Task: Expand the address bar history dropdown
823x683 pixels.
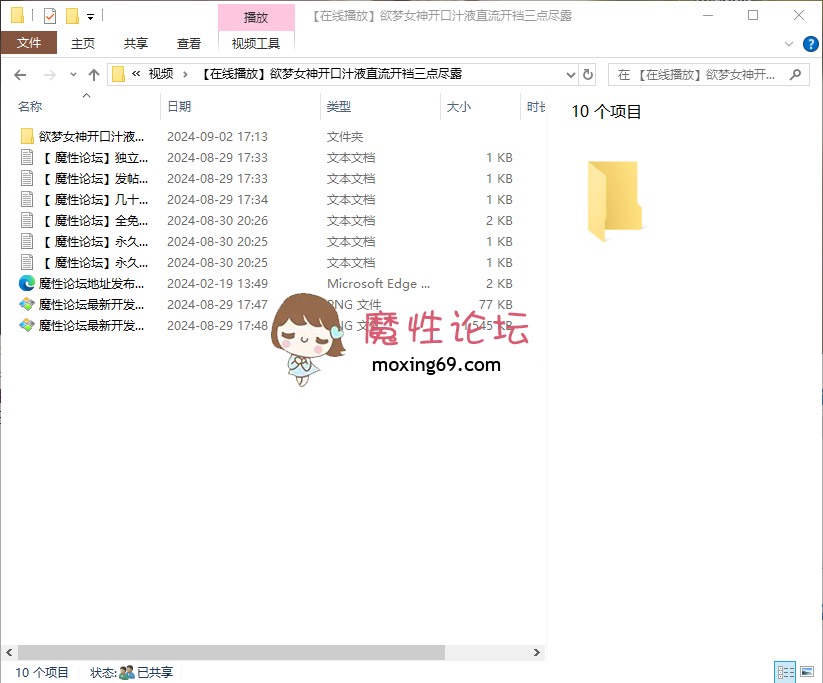Action: (x=570, y=75)
